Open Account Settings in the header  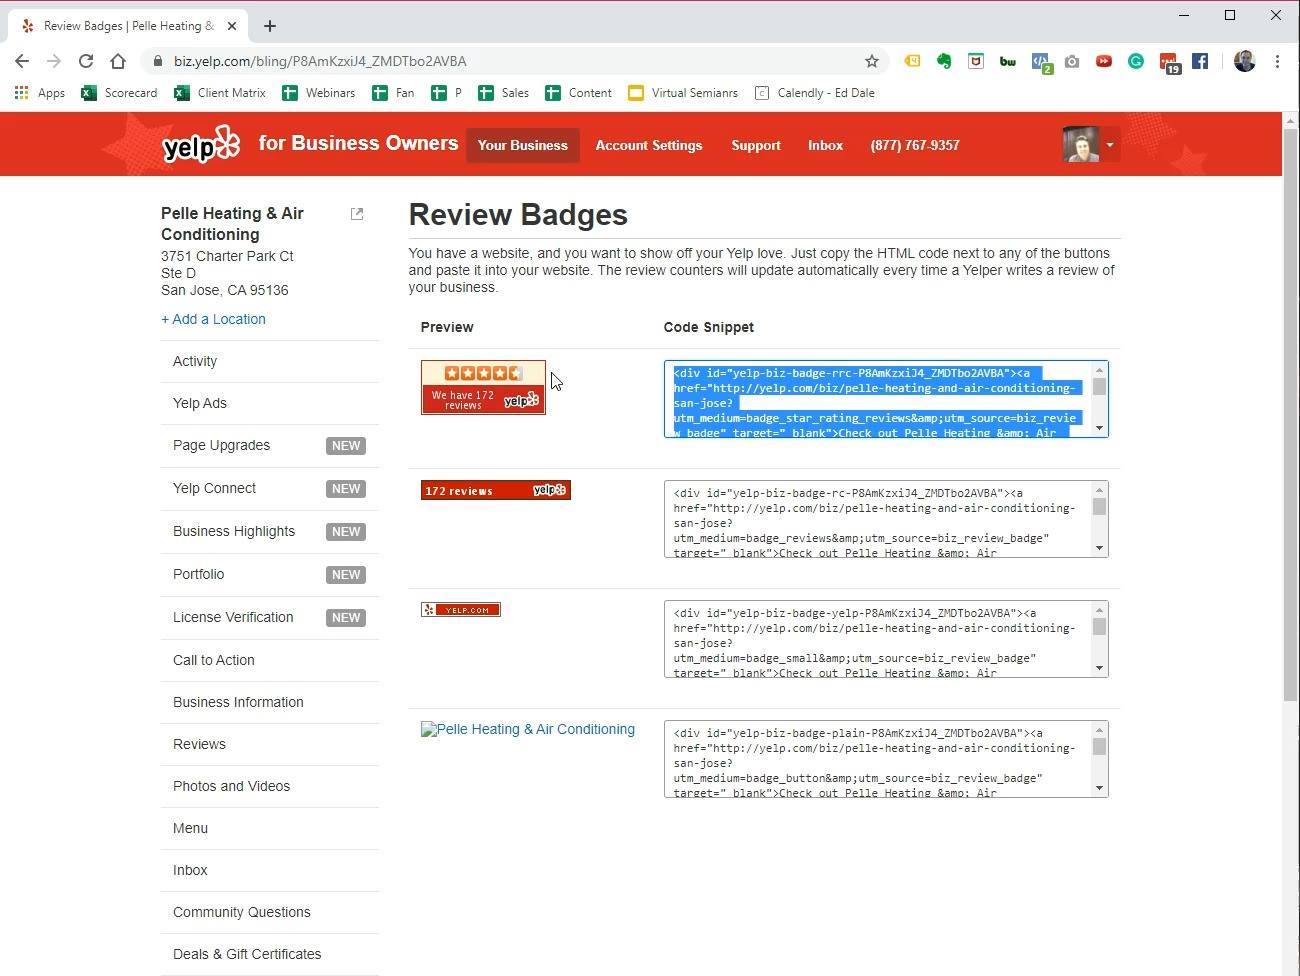[649, 145]
